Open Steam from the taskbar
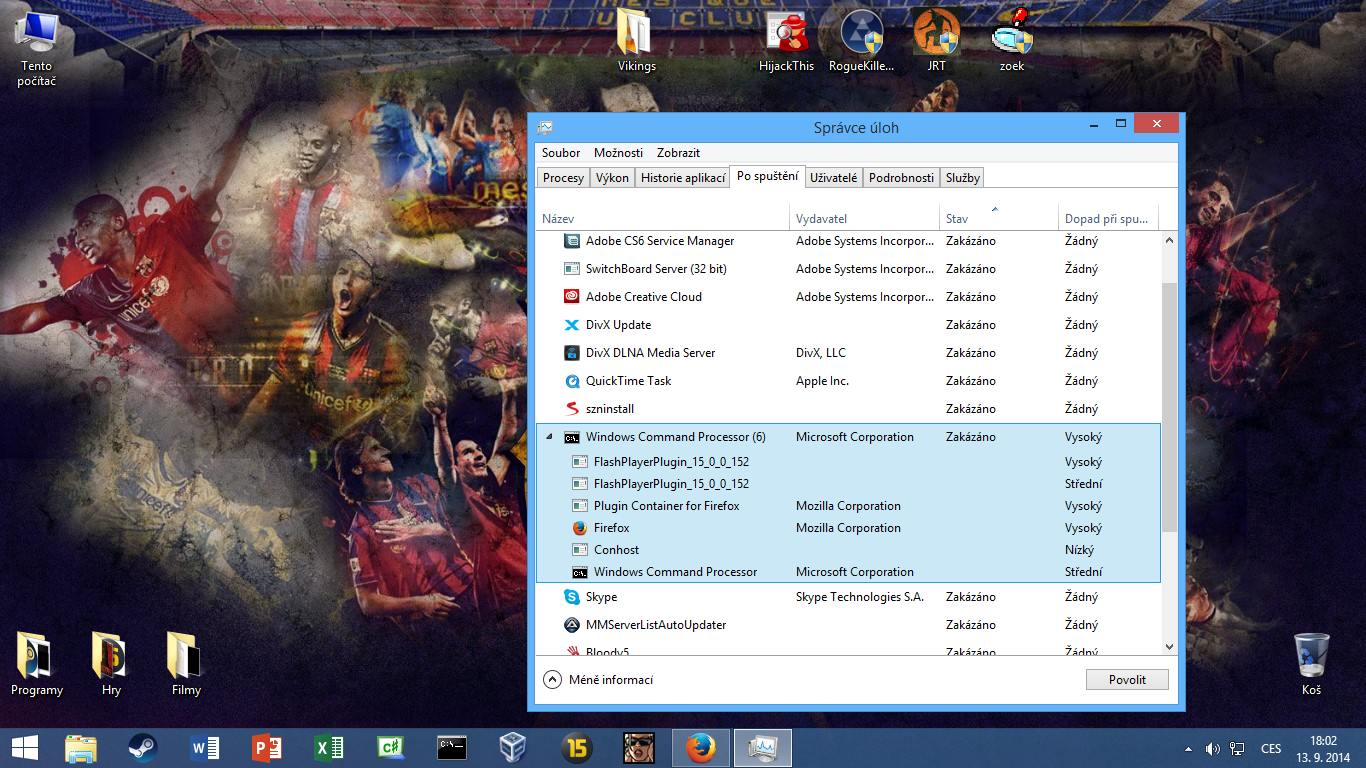The image size is (1366, 768). click(143, 747)
